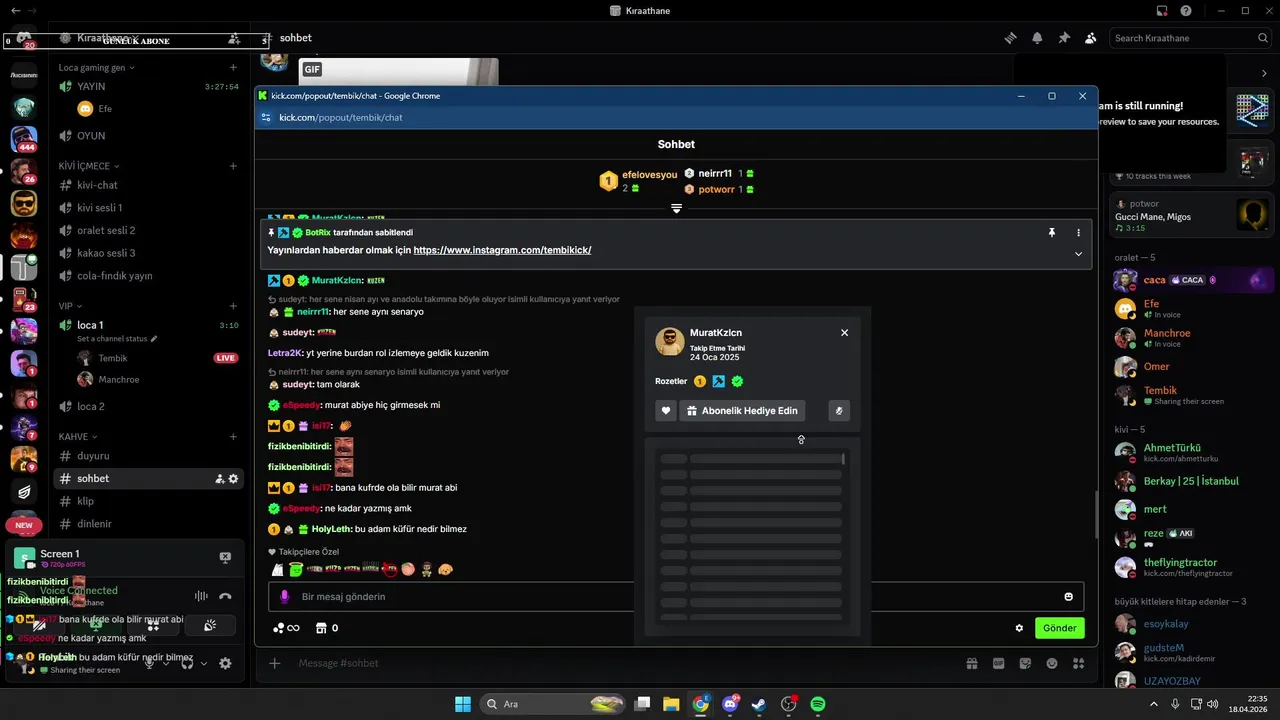This screenshot has height=720, width=1280.
Task: Open the OYUN voice channel
Action: pos(91,136)
